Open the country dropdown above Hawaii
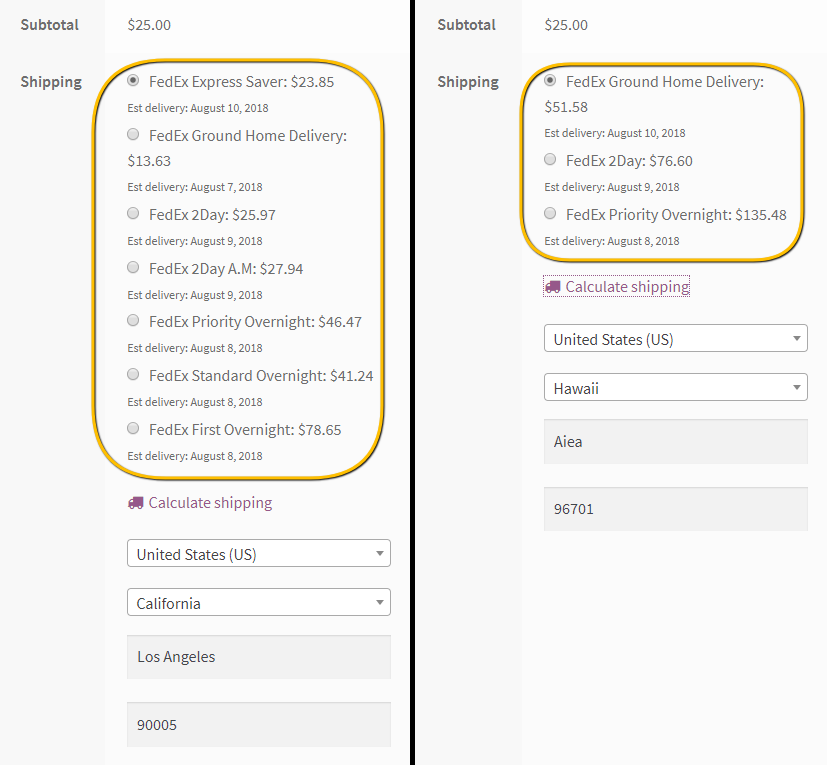This screenshot has width=827, height=765. click(x=676, y=338)
